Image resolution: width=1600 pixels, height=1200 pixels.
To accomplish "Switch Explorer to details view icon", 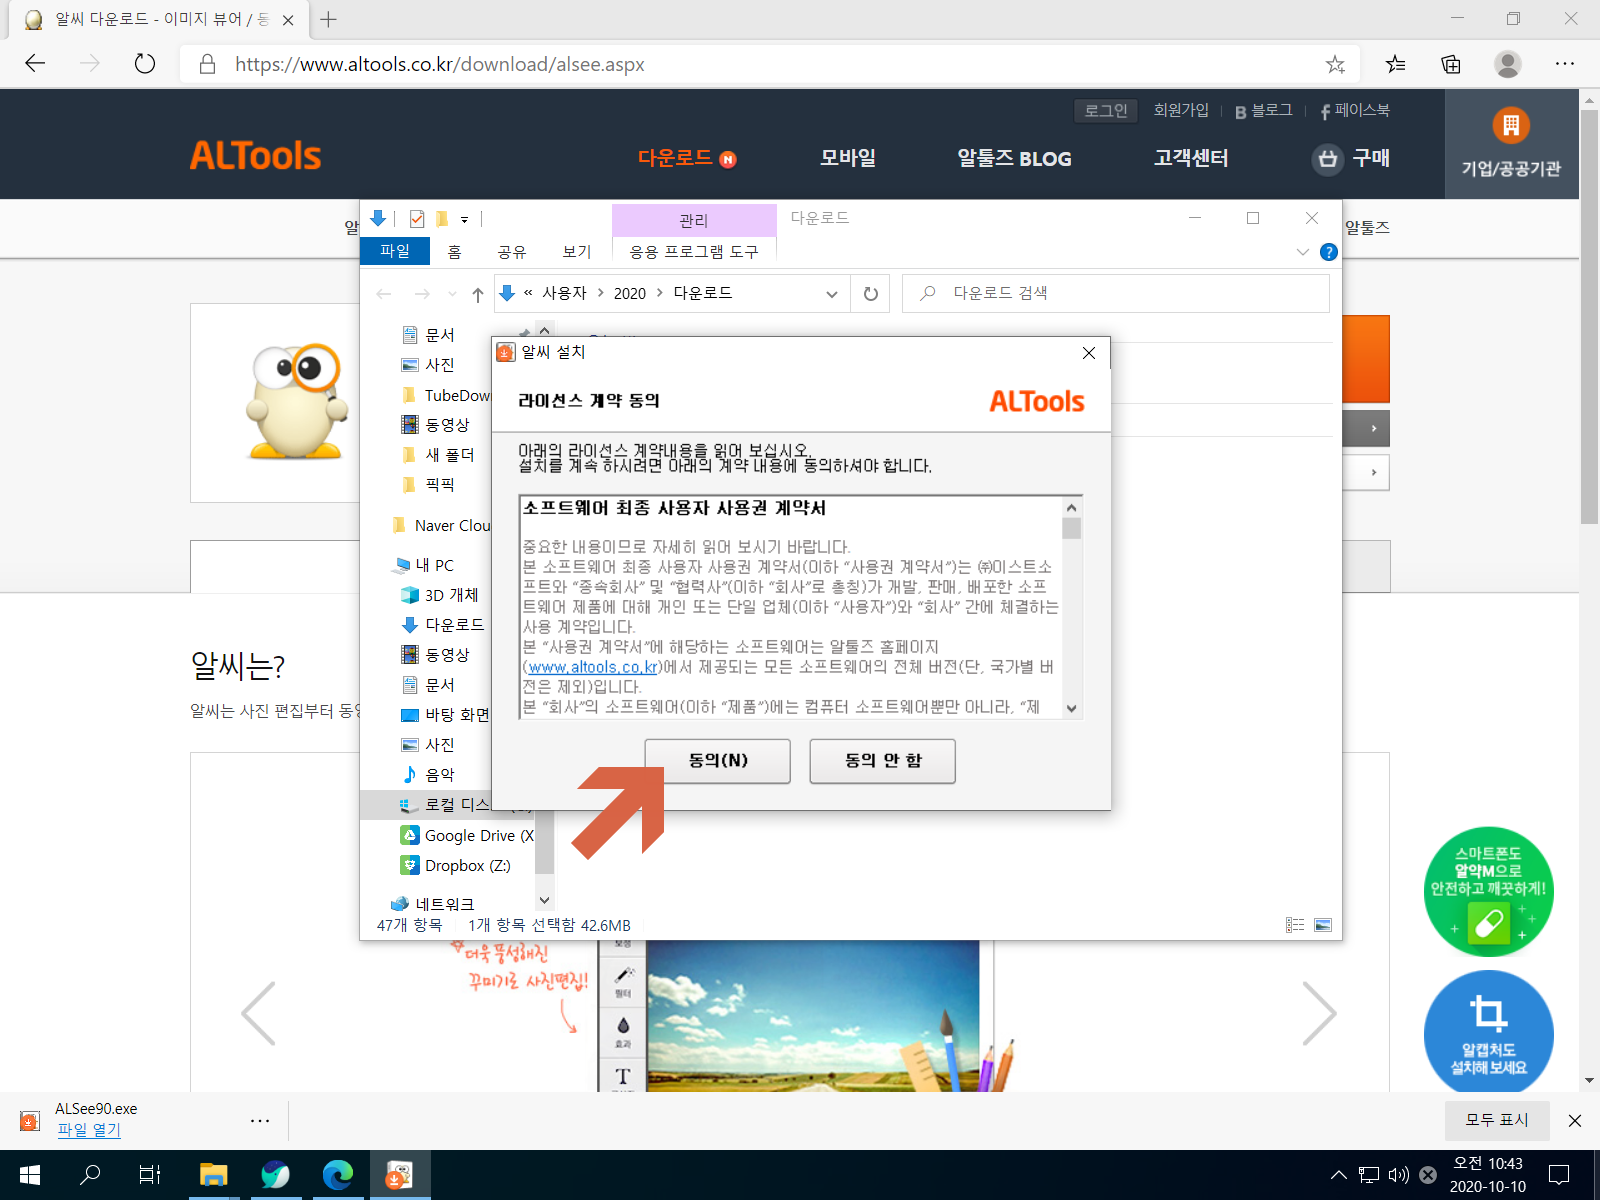I will coord(1295,925).
